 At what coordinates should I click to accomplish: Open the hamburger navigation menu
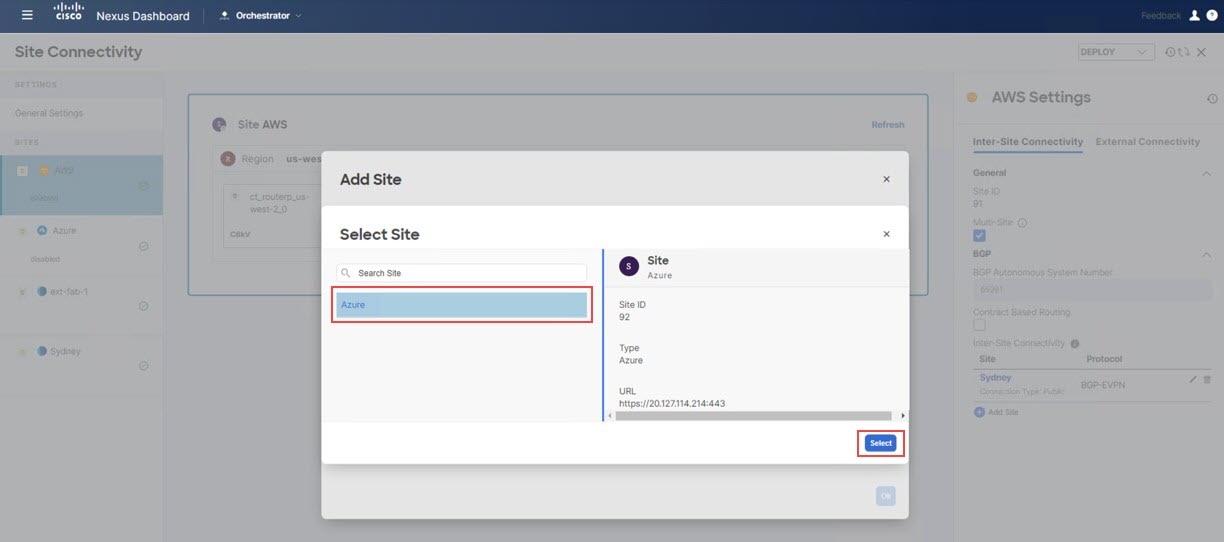(x=27, y=15)
